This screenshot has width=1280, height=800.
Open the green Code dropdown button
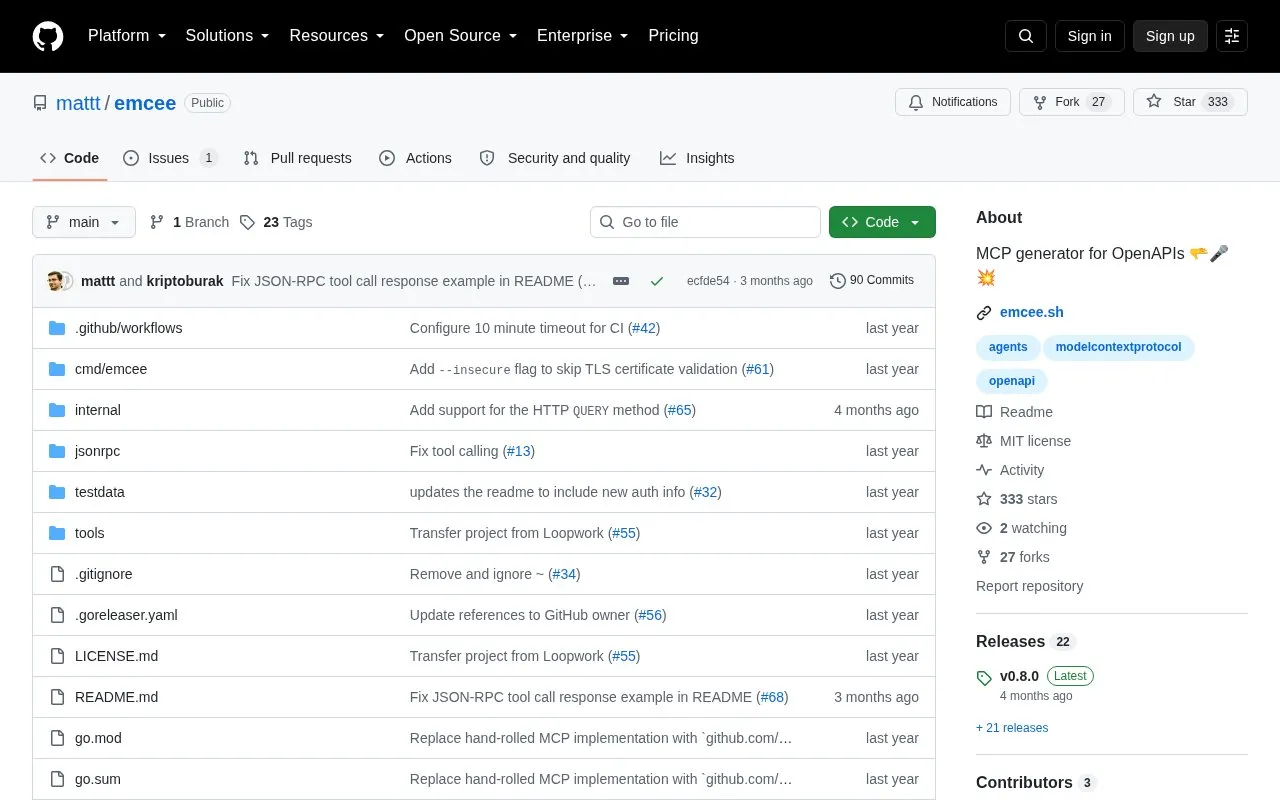point(882,222)
